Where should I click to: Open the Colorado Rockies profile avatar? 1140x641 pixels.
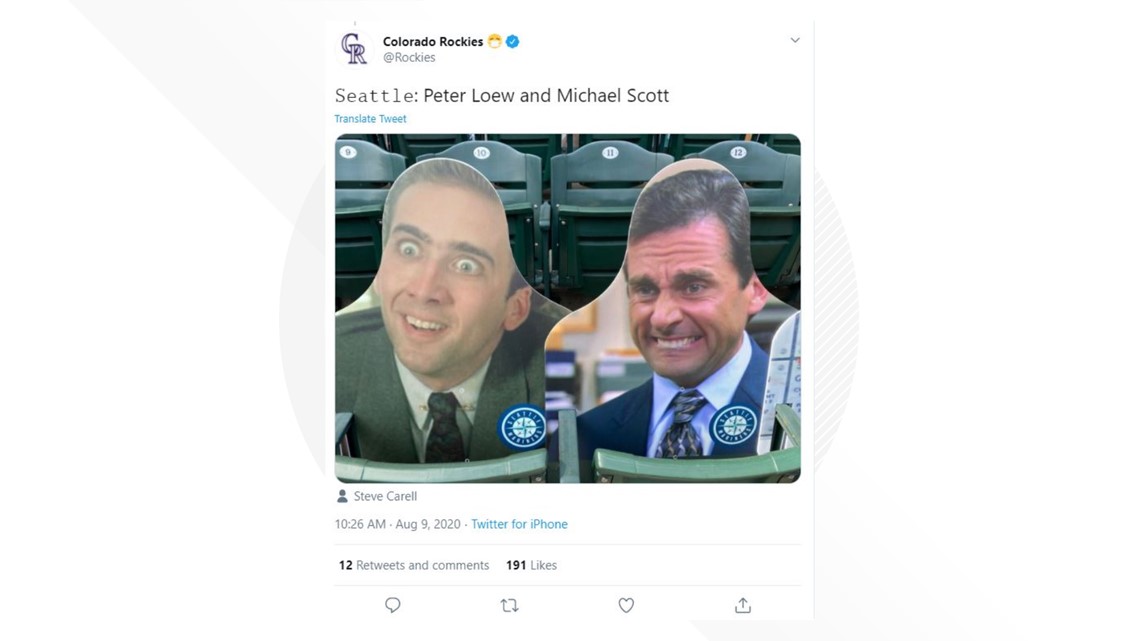coord(354,49)
